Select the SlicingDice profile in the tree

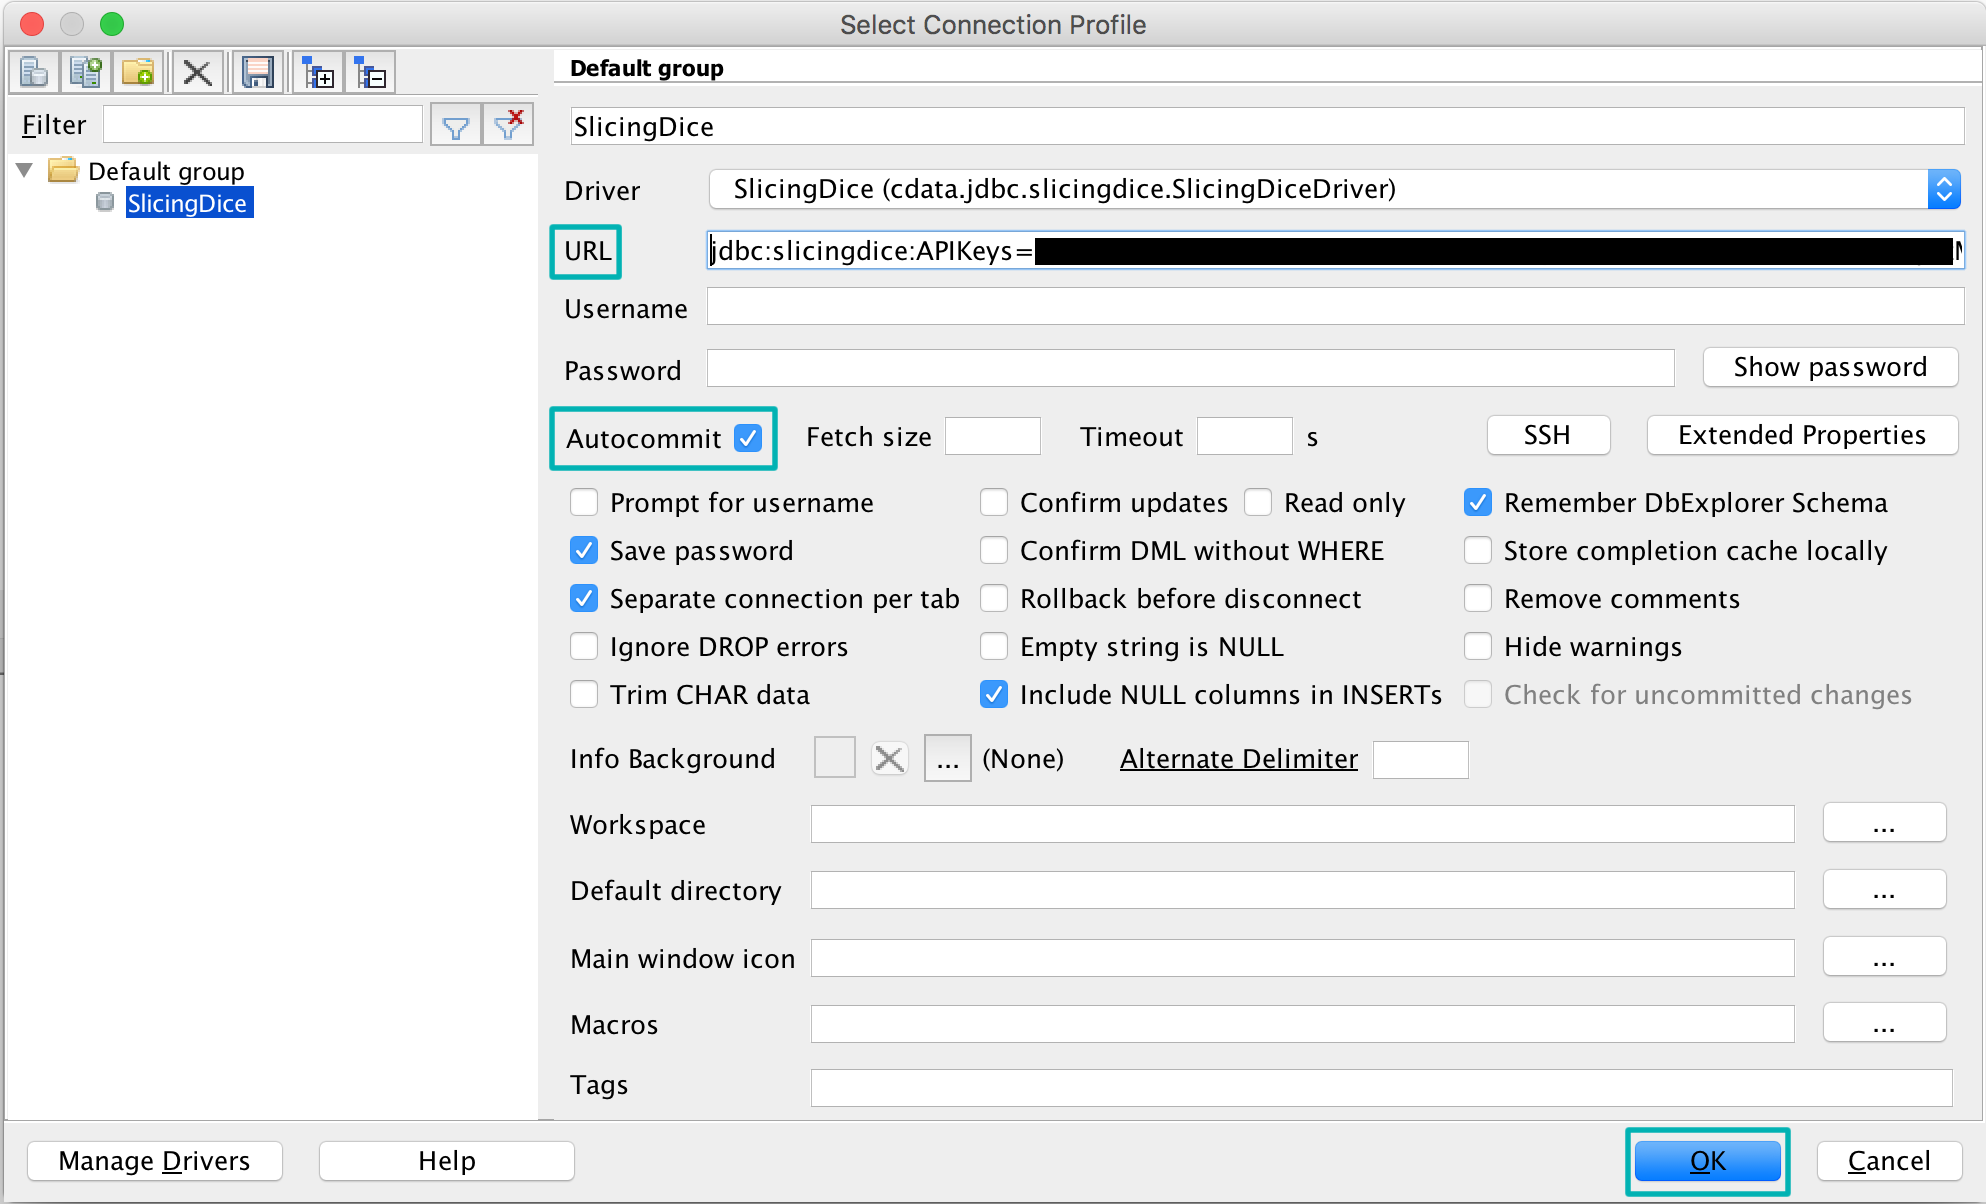click(187, 203)
